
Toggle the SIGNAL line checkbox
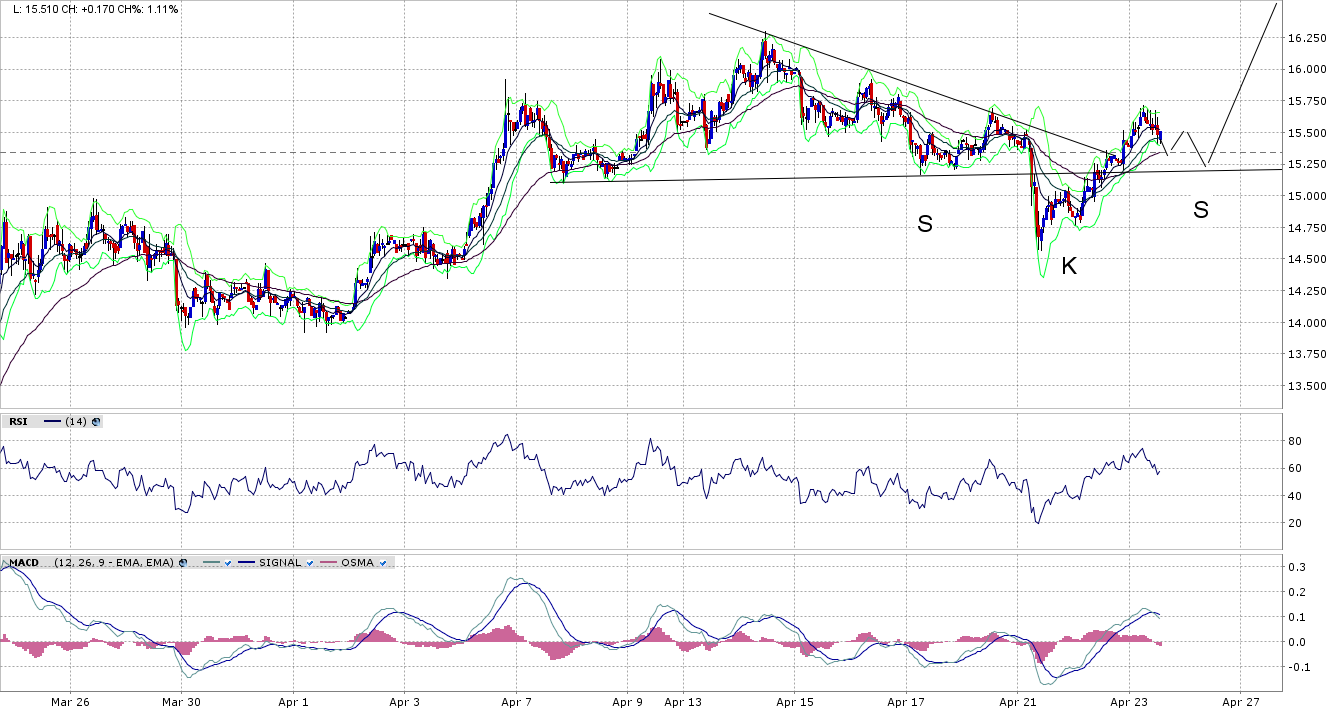[310, 563]
